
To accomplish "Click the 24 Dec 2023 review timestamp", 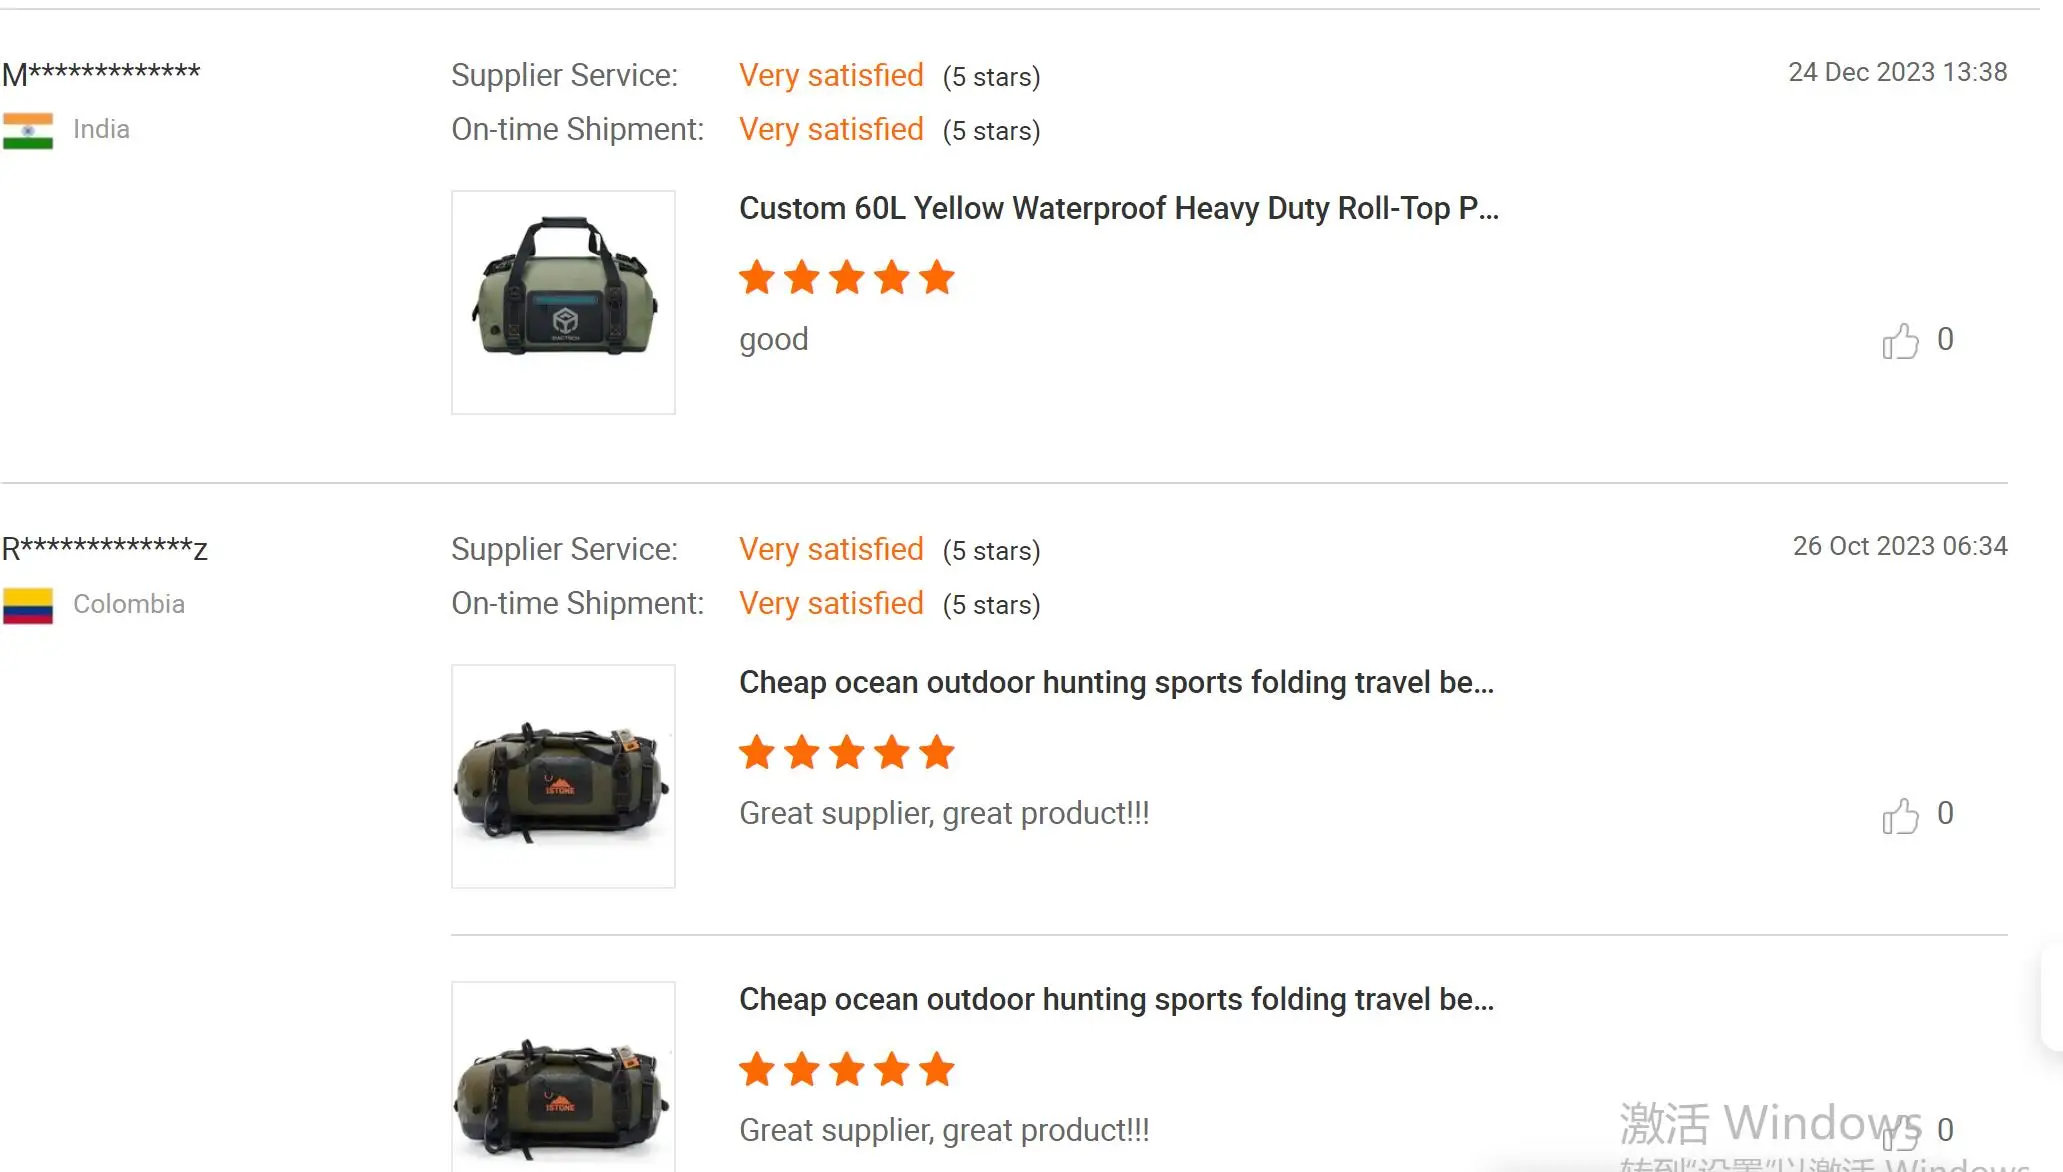I will pyautogui.click(x=1897, y=72).
